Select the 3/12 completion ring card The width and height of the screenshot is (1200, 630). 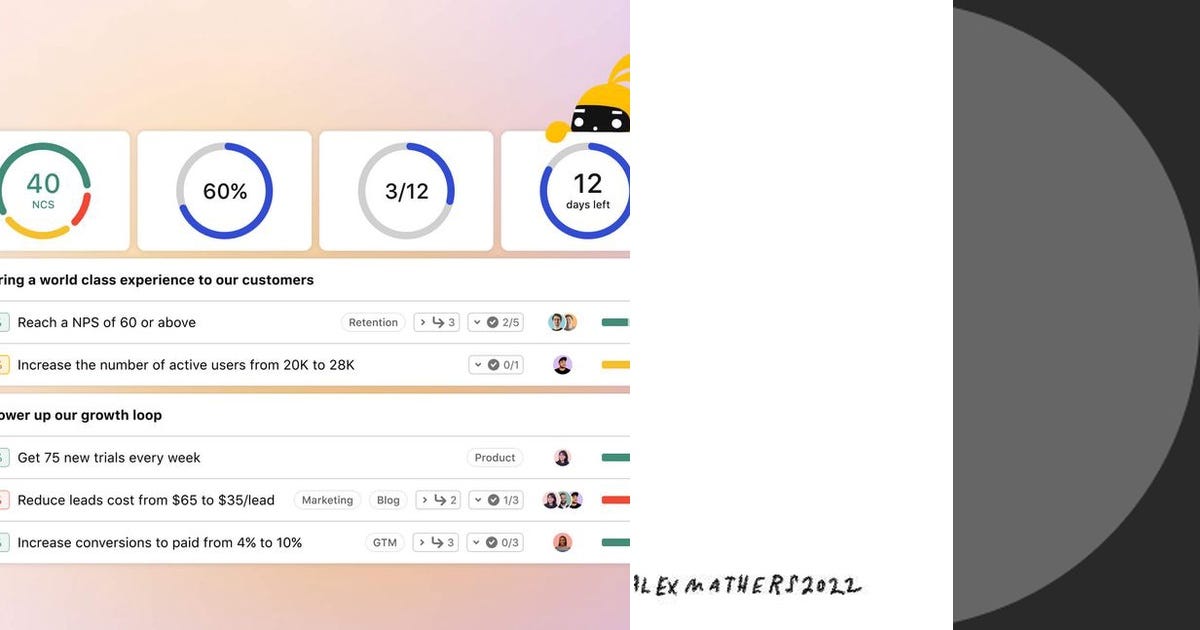coord(406,190)
